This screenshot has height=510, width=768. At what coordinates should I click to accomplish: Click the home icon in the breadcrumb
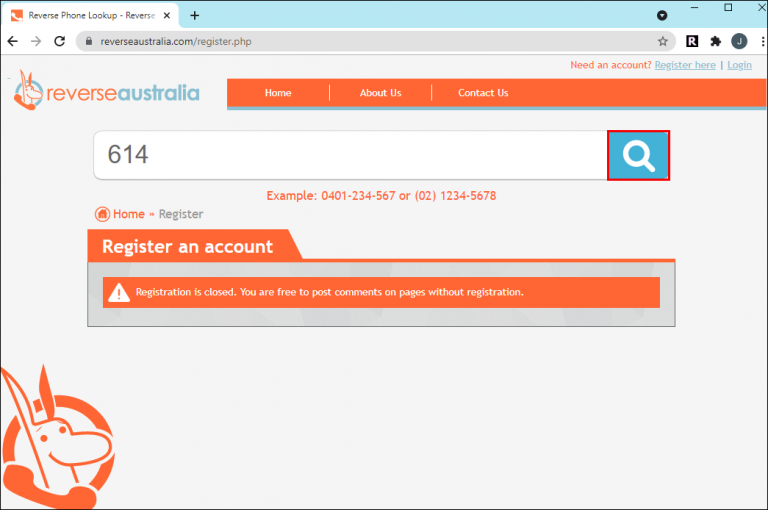(x=102, y=214)
